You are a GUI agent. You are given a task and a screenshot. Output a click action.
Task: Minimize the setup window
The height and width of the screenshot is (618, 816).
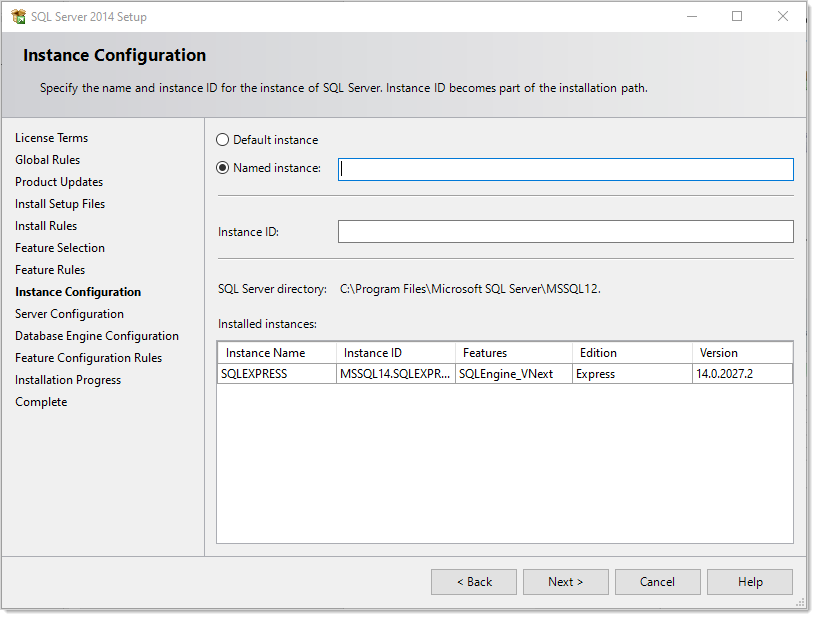[x=691, y=17]
